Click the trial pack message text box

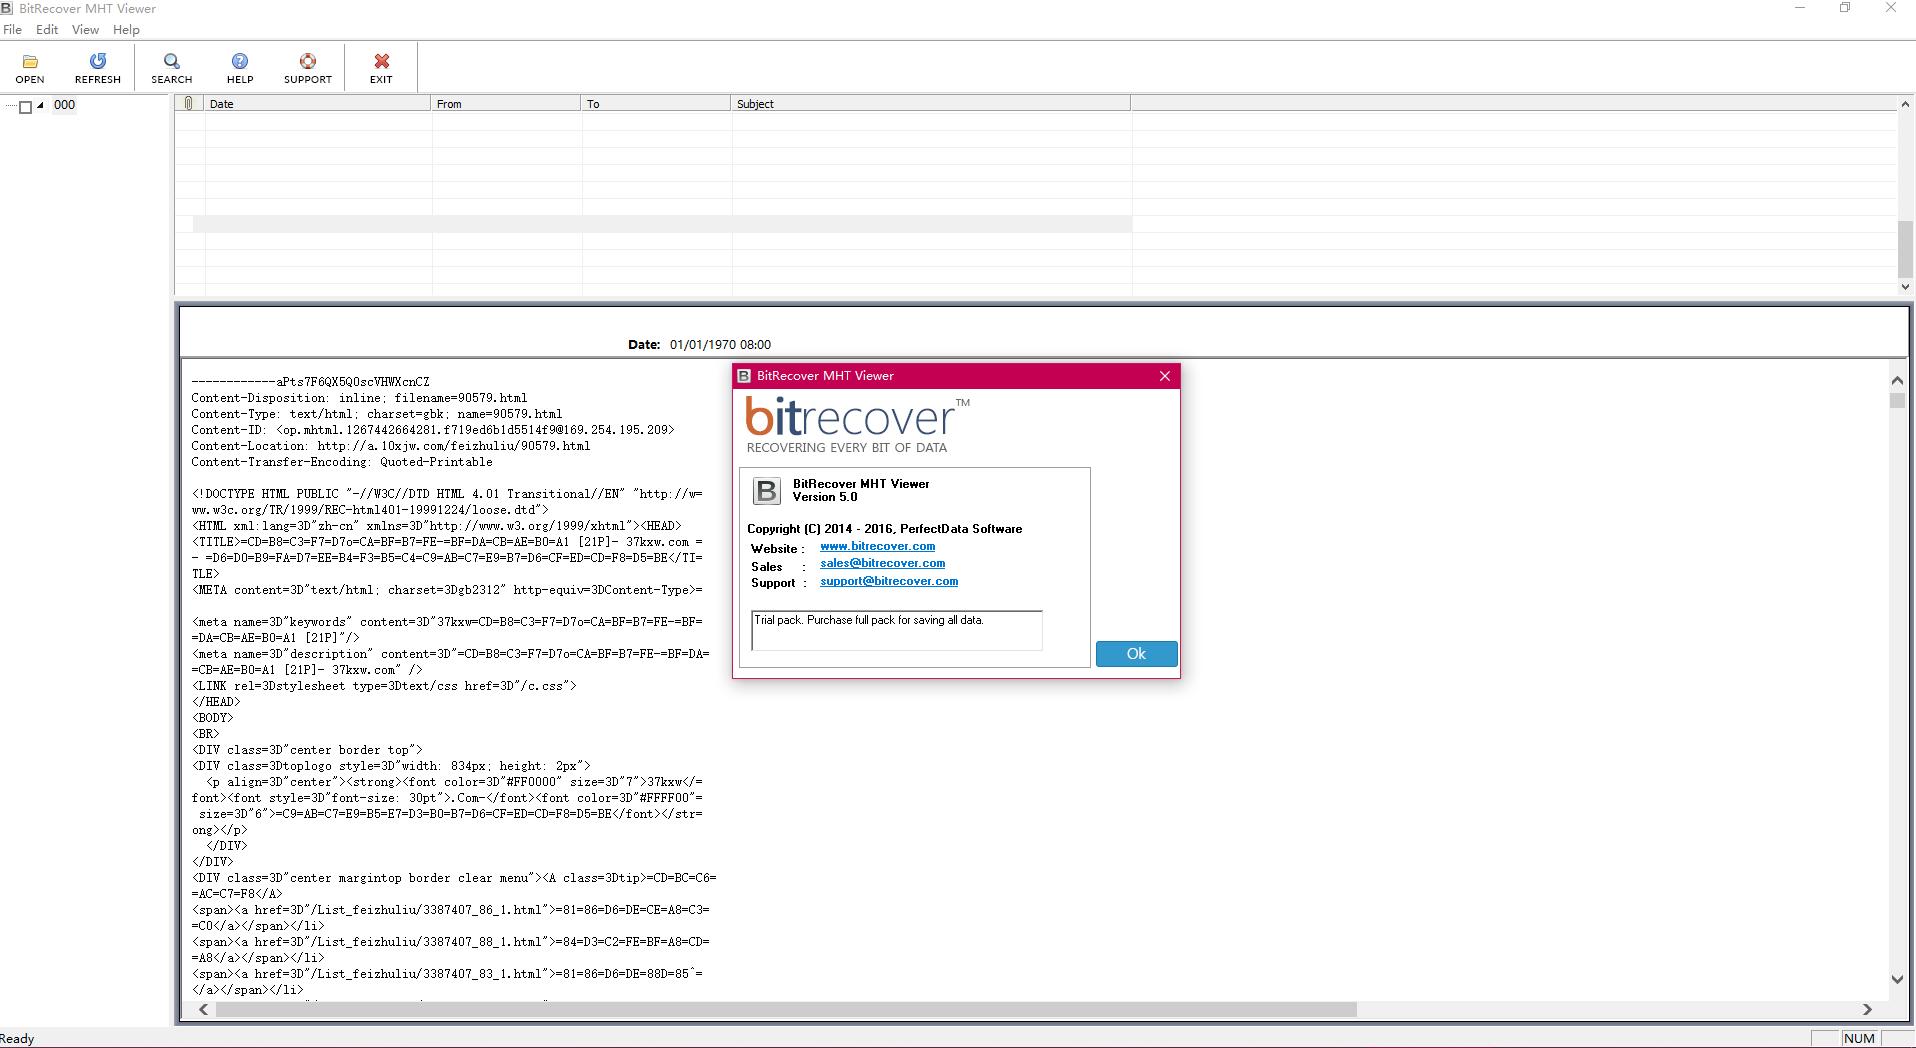pos(897,630)
